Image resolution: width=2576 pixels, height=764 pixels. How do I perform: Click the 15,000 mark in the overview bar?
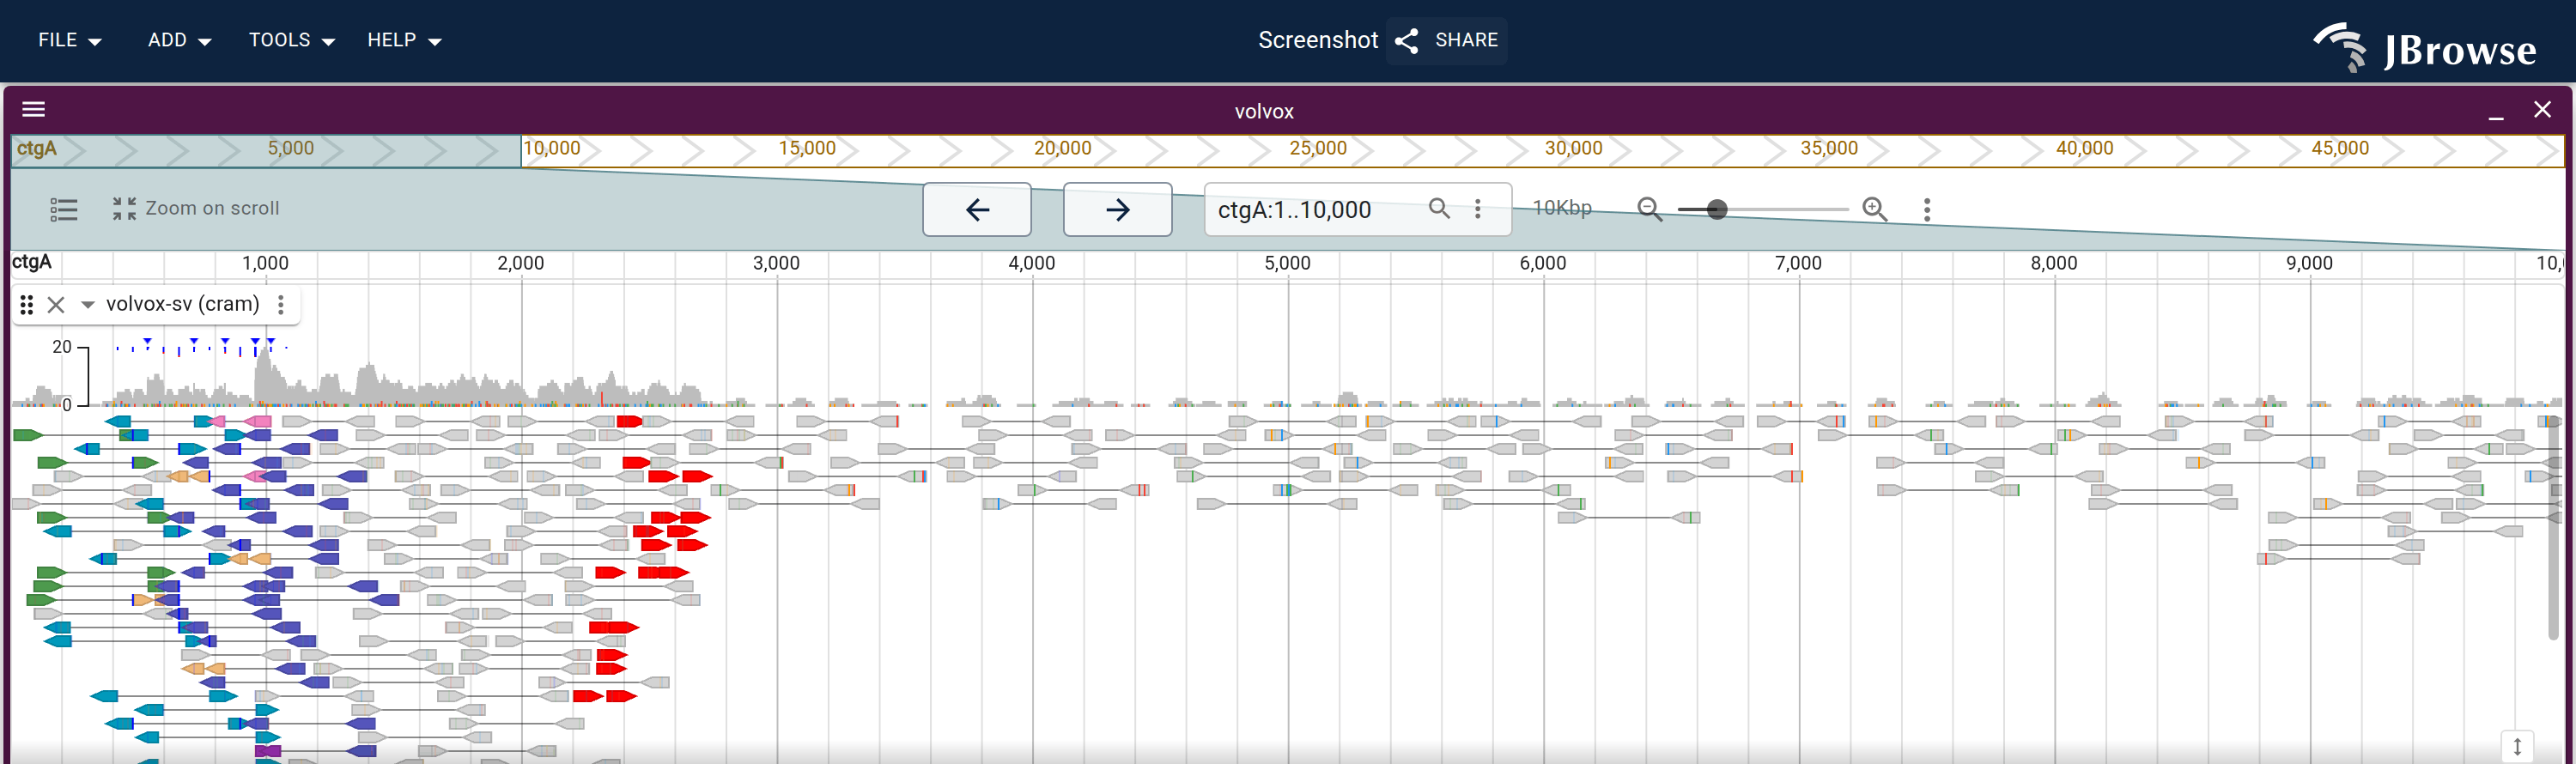pos(807,149)
